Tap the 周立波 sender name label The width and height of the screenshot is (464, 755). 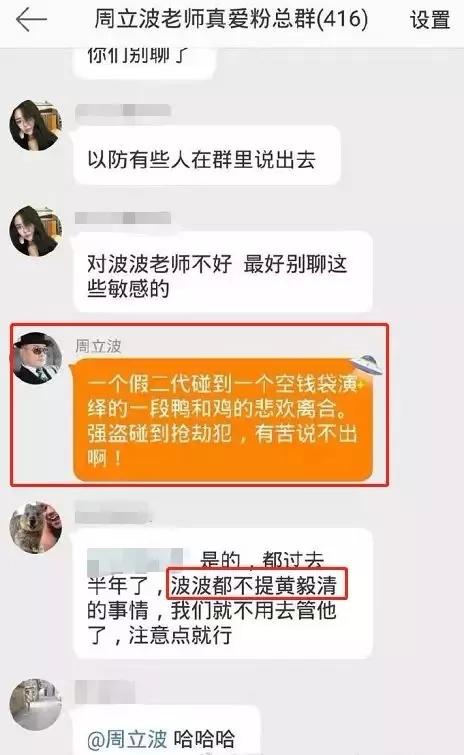click(98, 346)
